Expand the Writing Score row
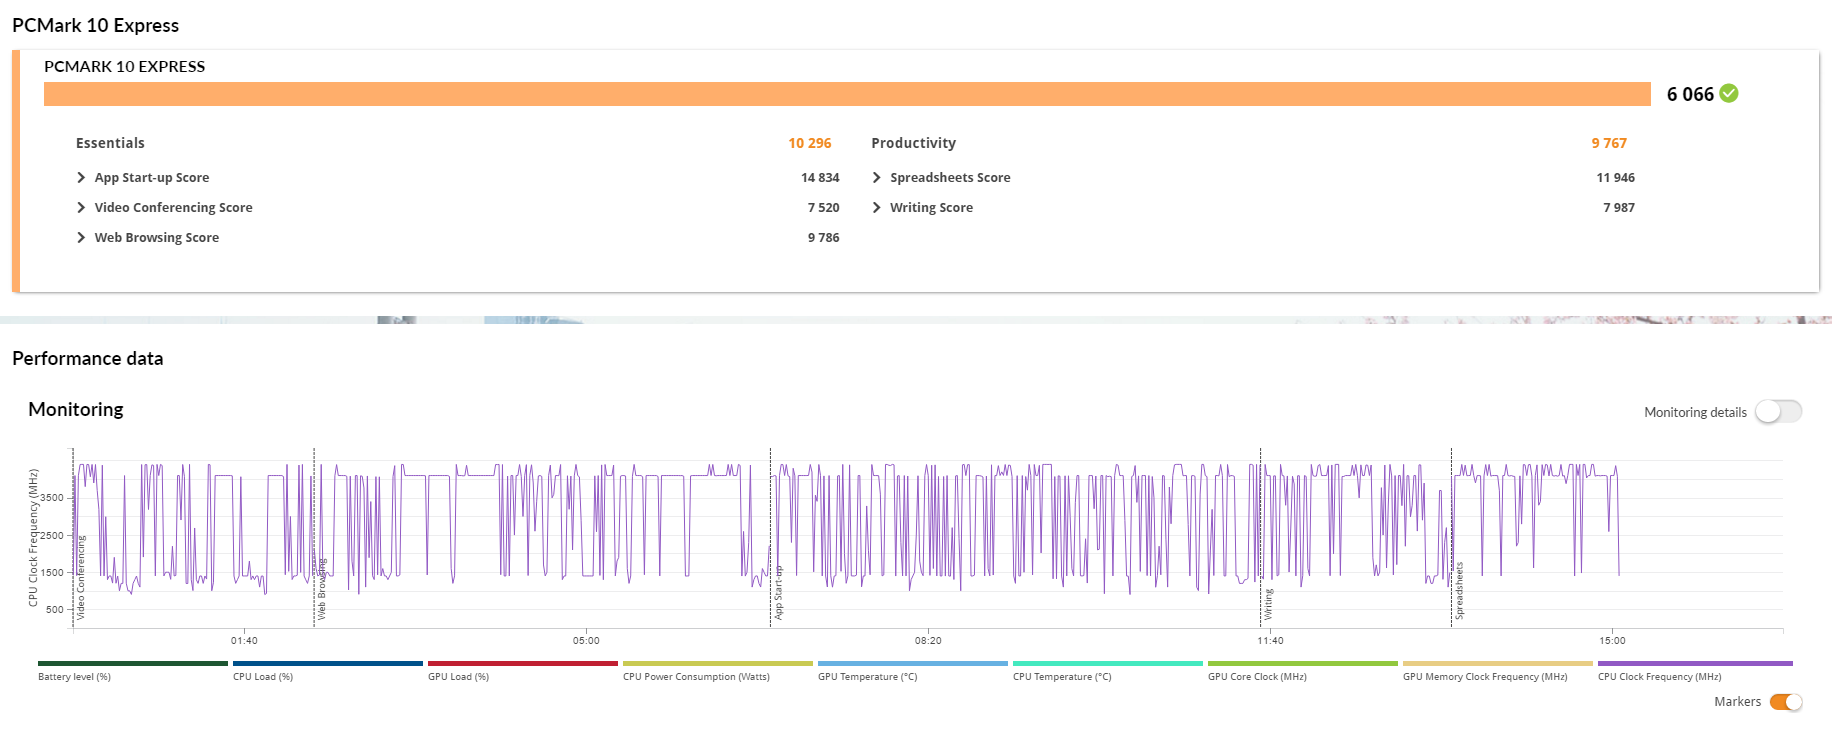1832x755 pixels. [877, 208]
